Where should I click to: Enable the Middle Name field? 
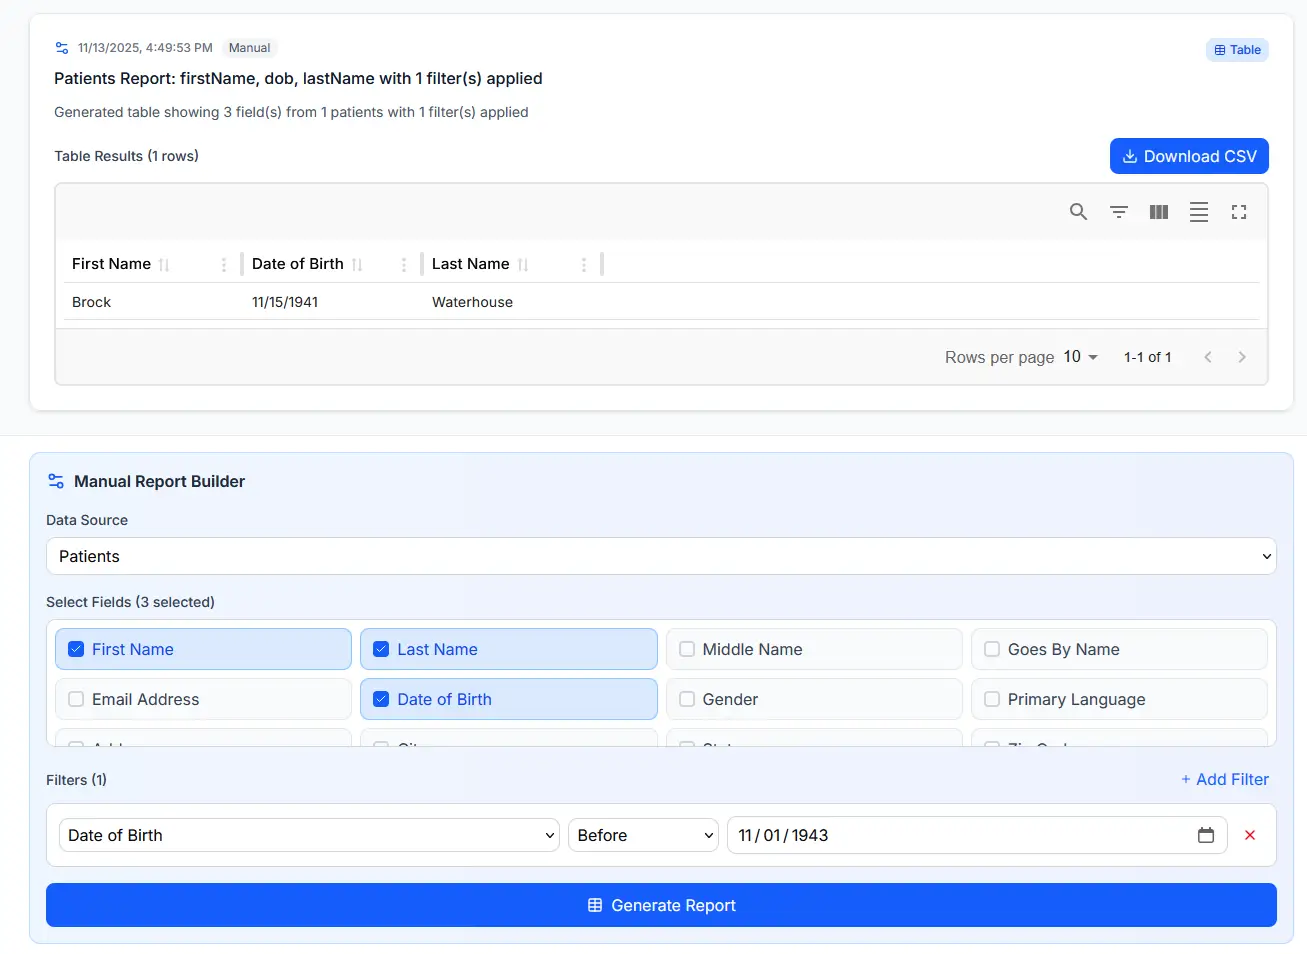coord(687,648)
